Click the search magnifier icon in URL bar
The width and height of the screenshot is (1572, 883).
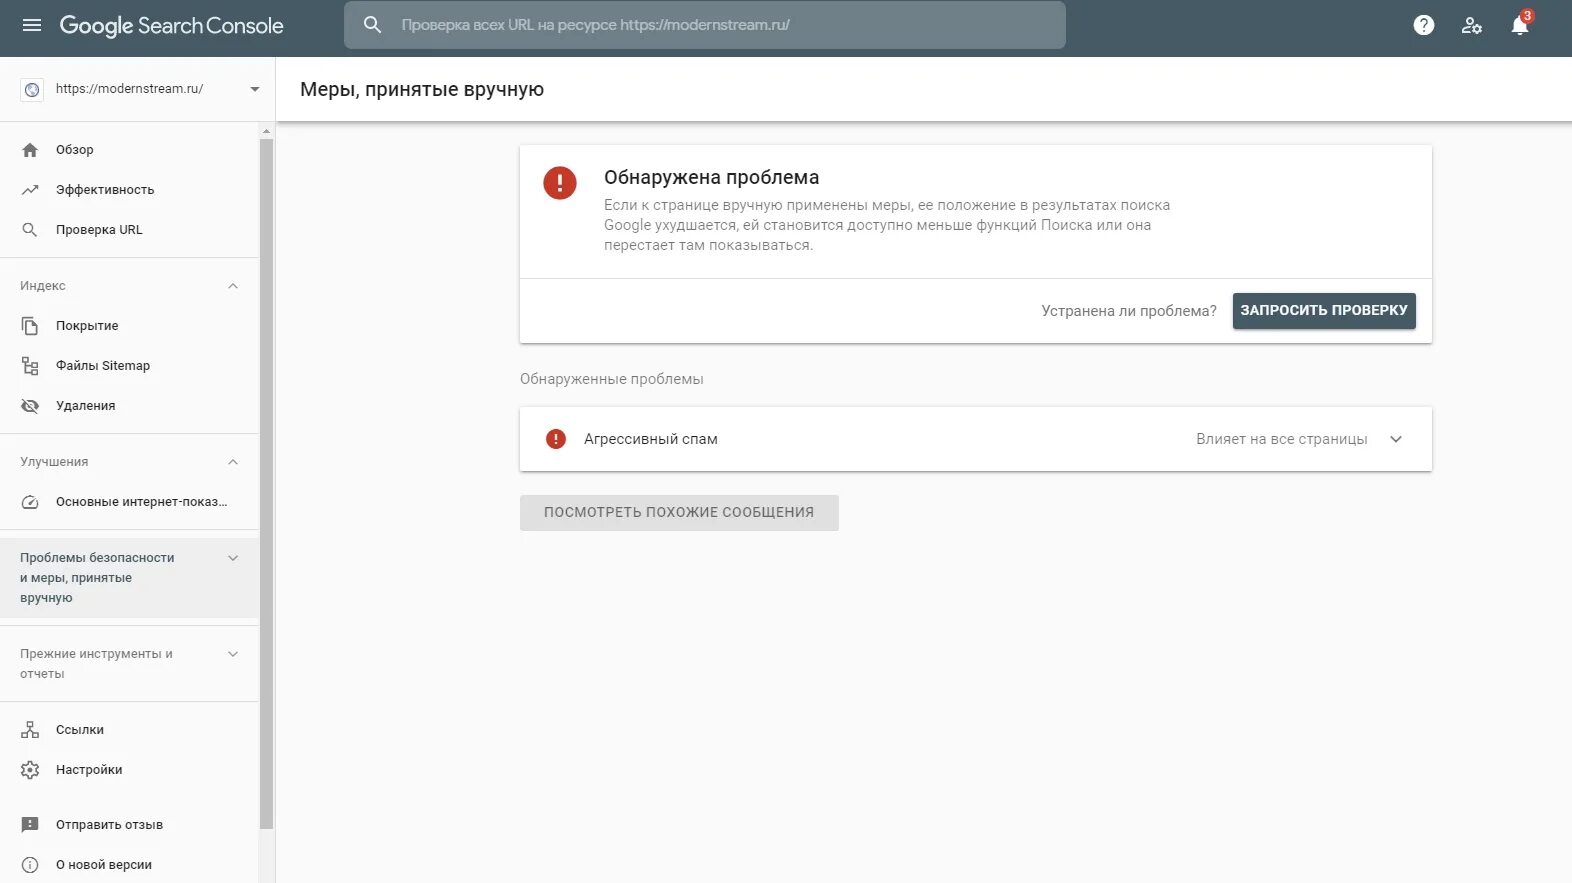coord(372,25)
